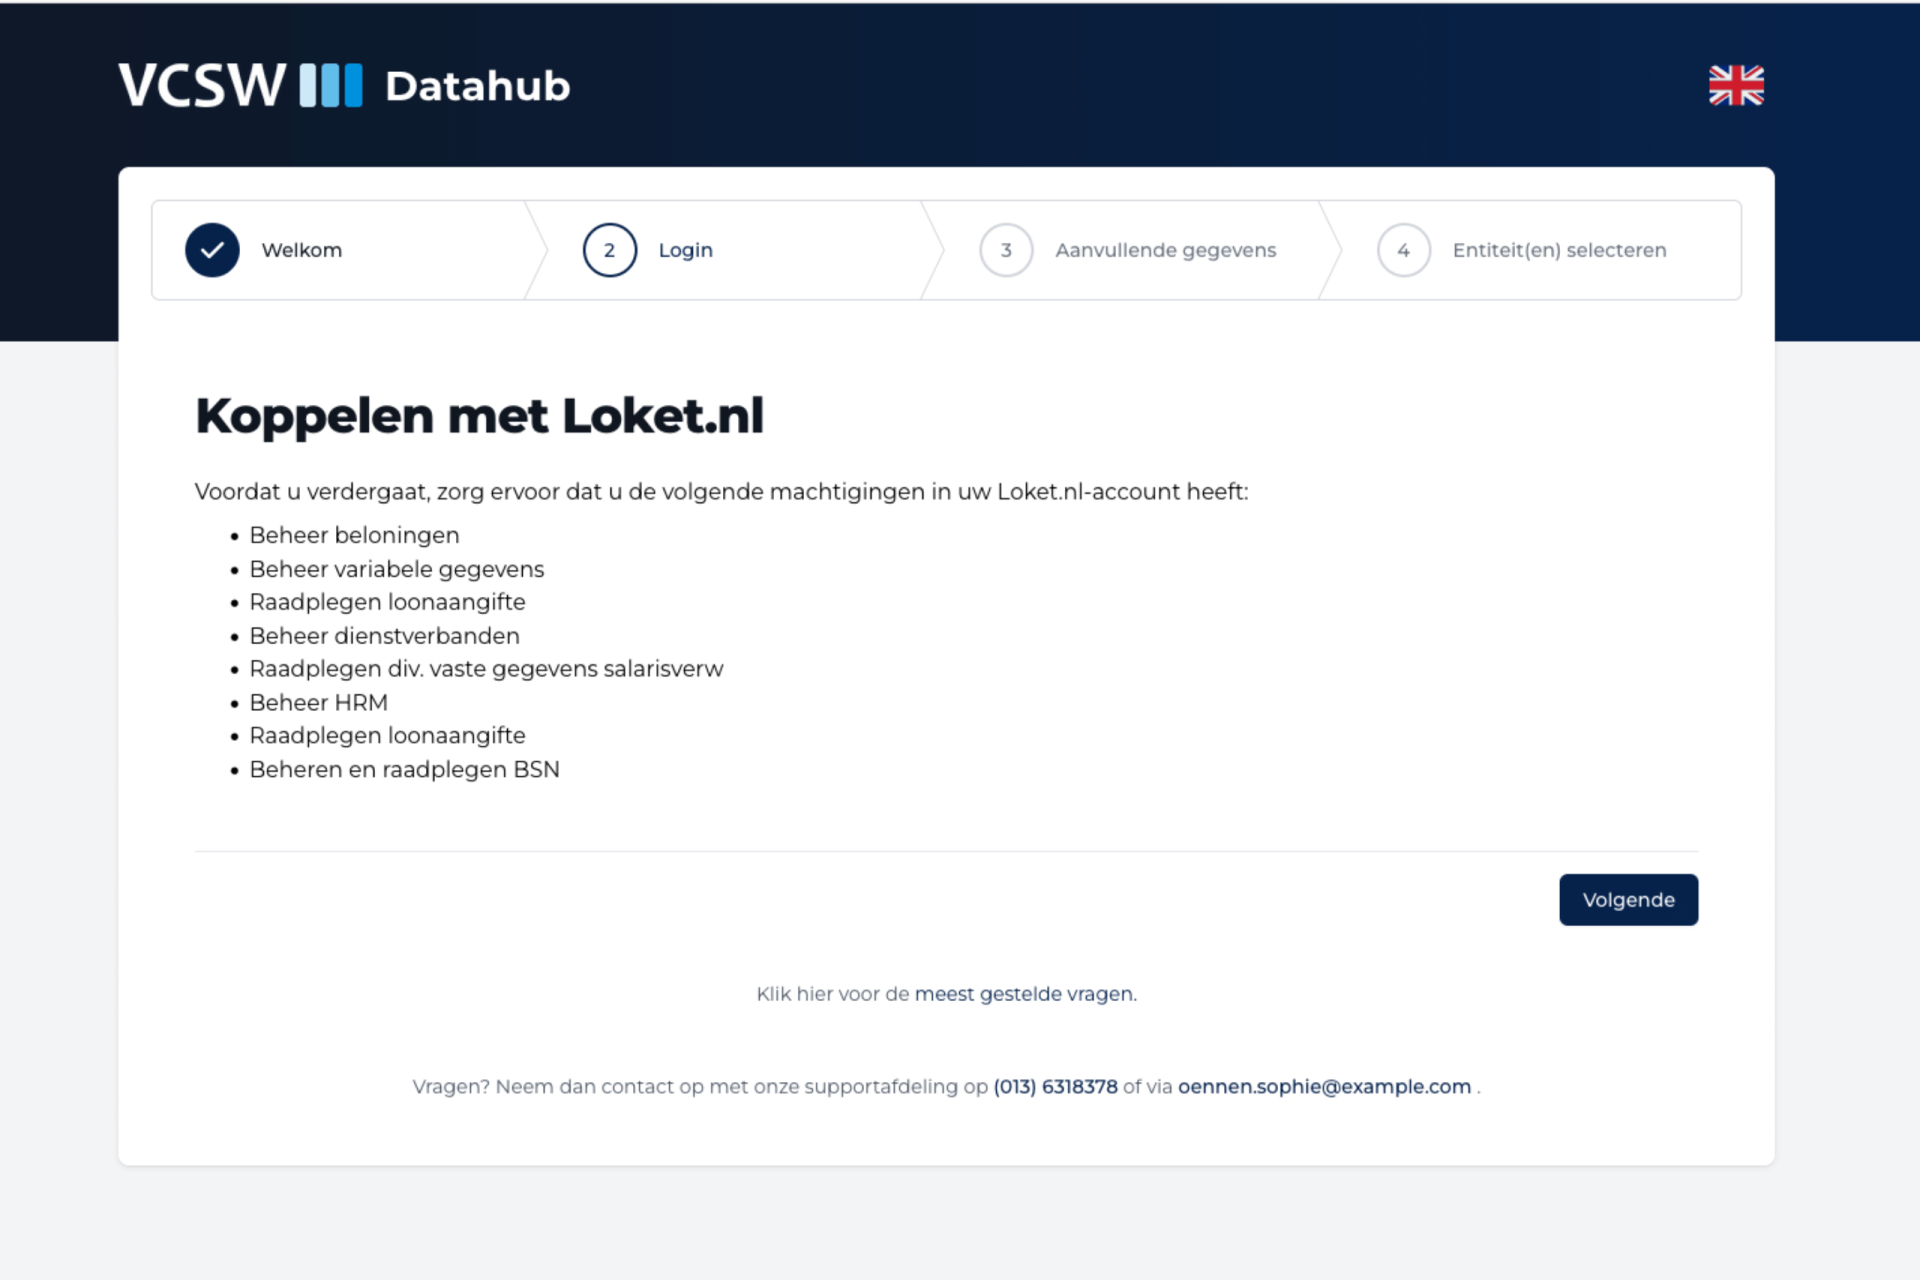Email oennen.sophie@example.com support link
Screen dimensions: 1920x1280
pos(1324,1087)
